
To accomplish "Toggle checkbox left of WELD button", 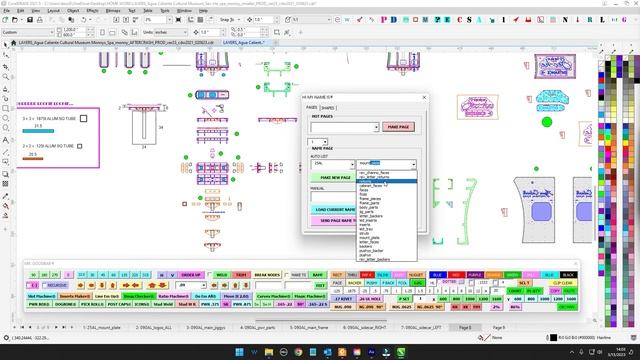I will [209, 275].
